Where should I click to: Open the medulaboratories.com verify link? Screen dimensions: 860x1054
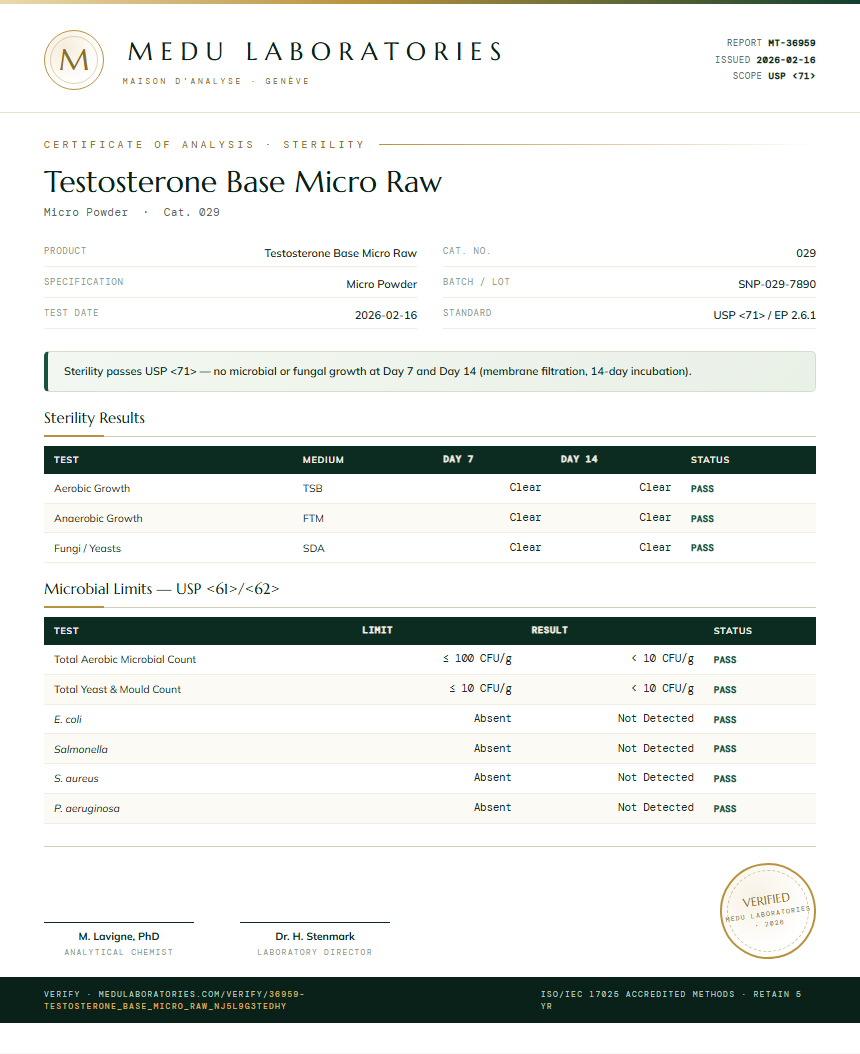click(x=174, y=1000)
